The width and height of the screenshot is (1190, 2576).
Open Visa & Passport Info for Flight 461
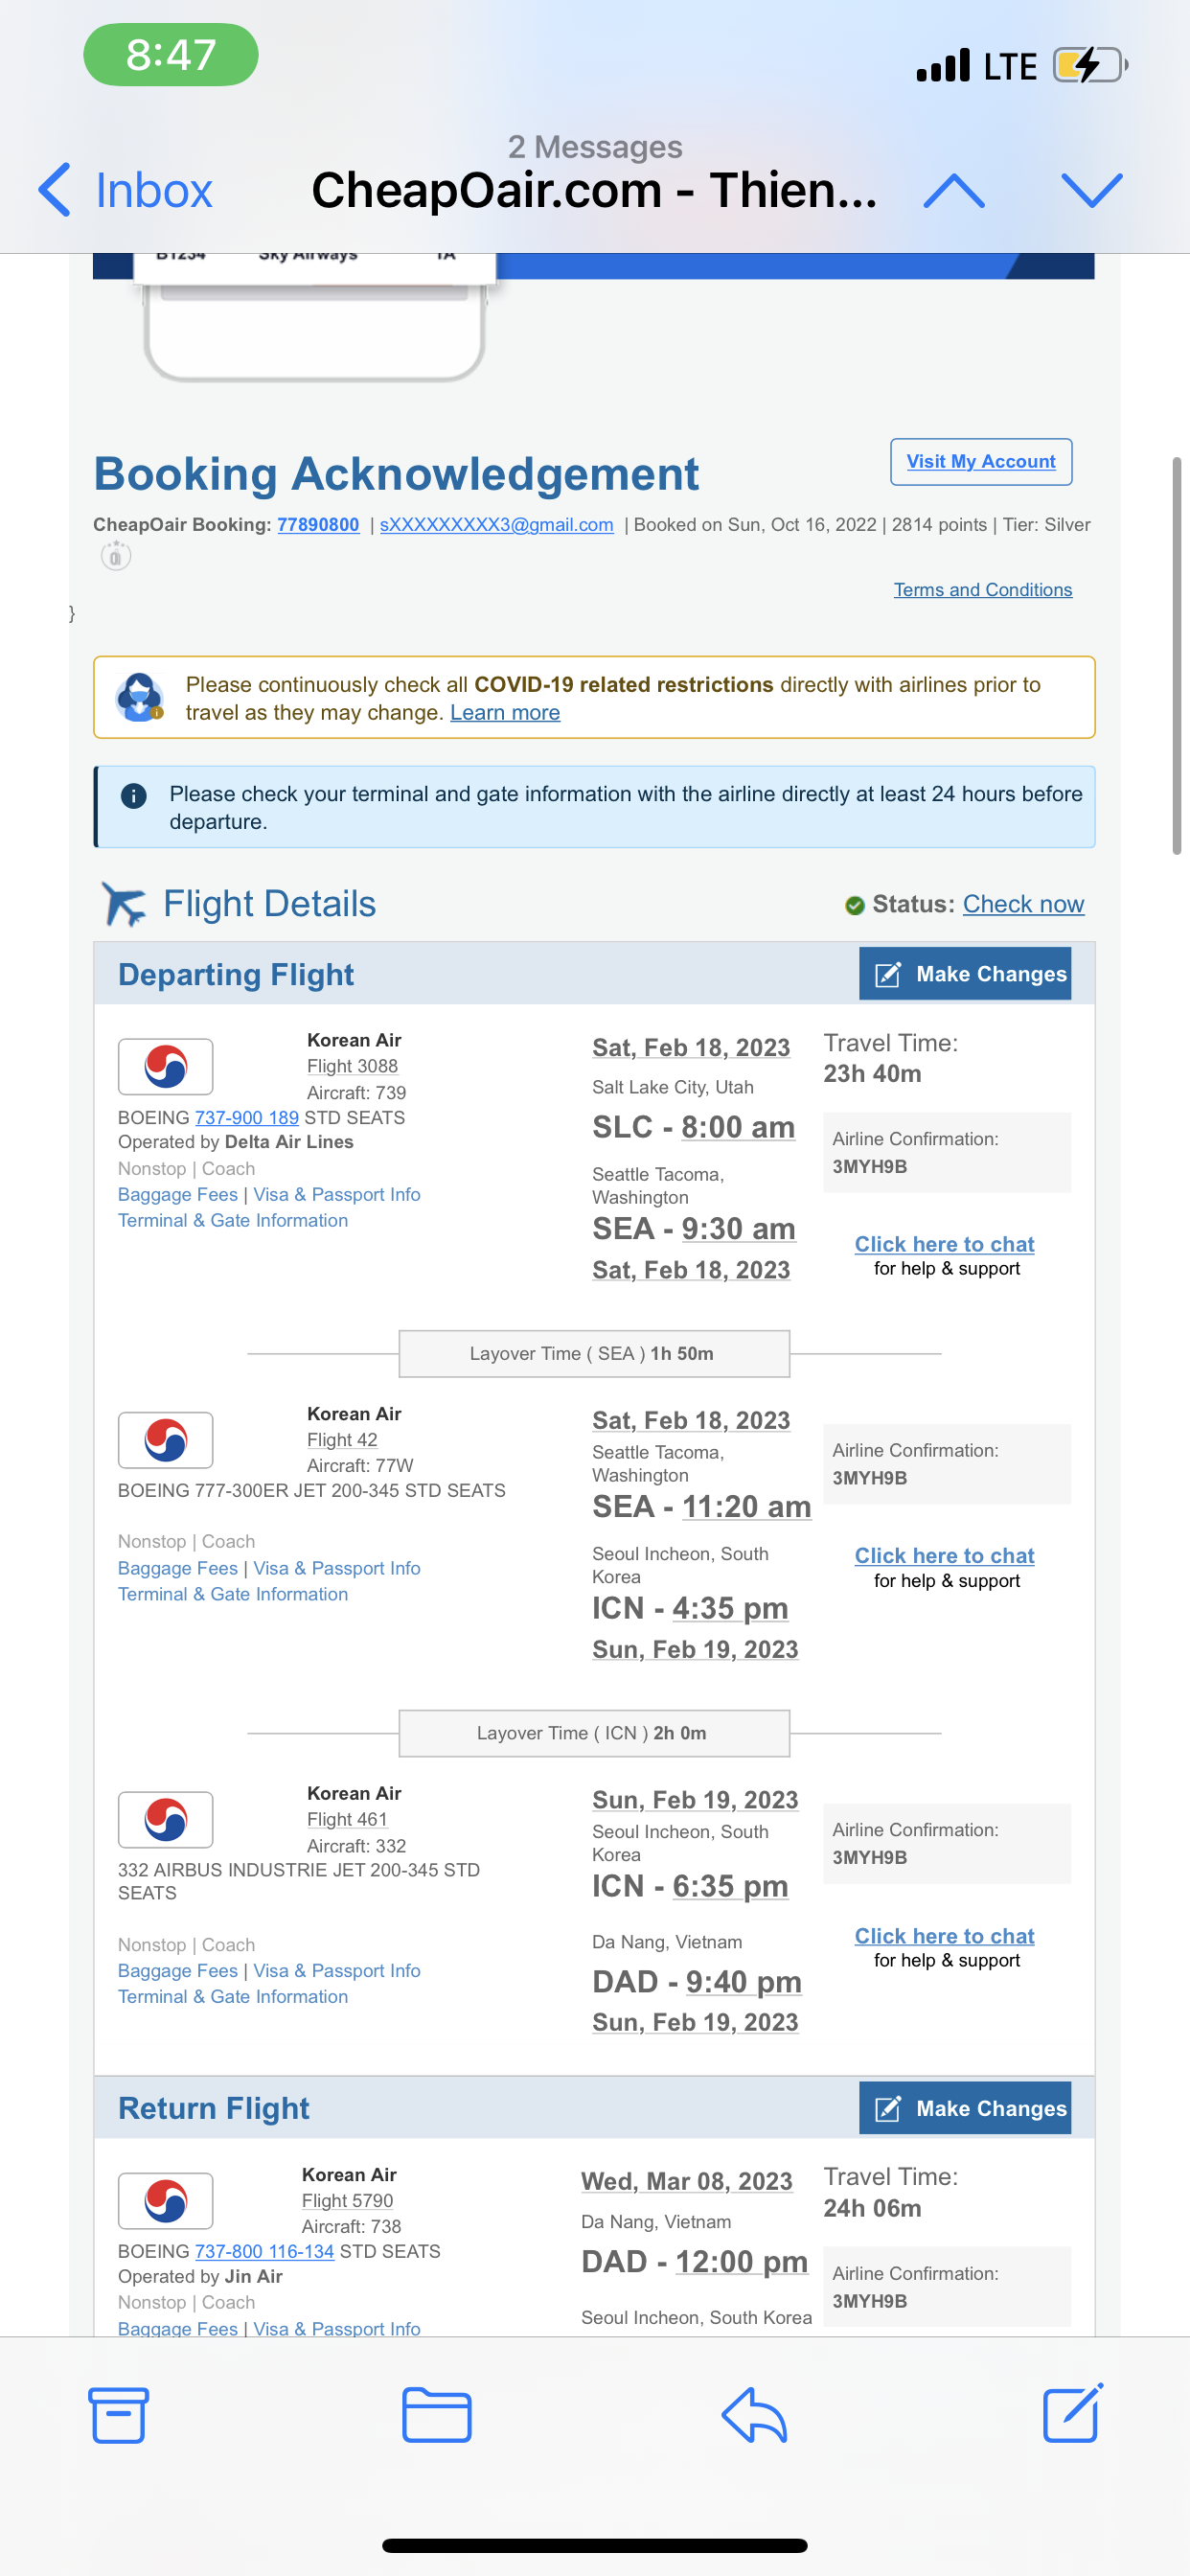336,1970
